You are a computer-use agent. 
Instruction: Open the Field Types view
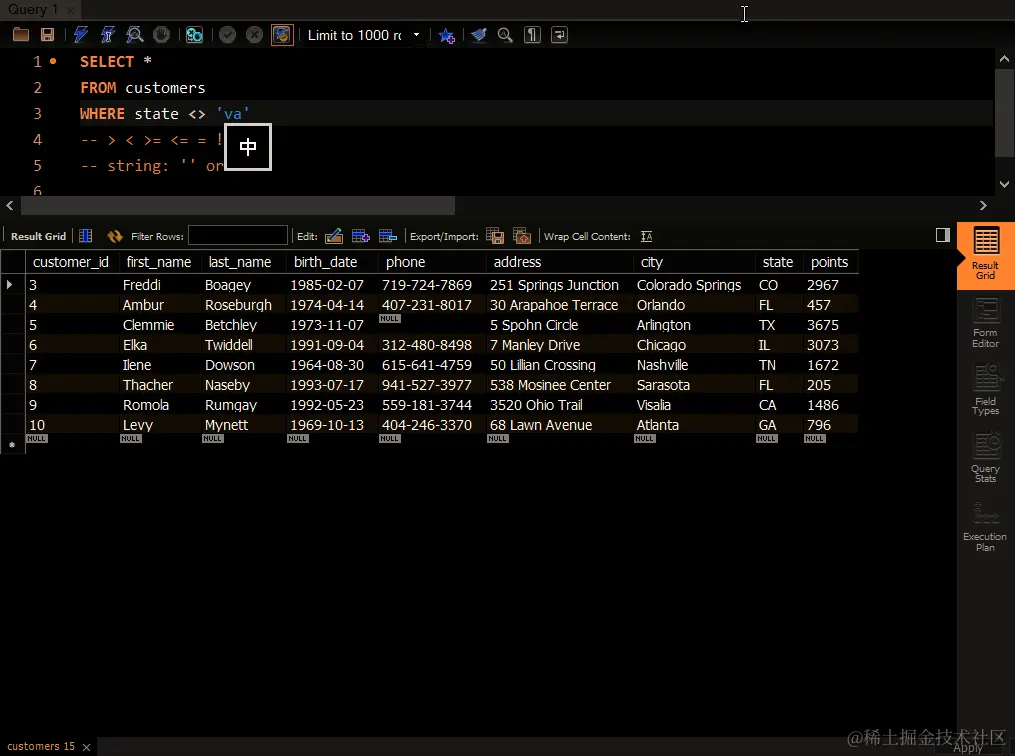click(985, 390)
